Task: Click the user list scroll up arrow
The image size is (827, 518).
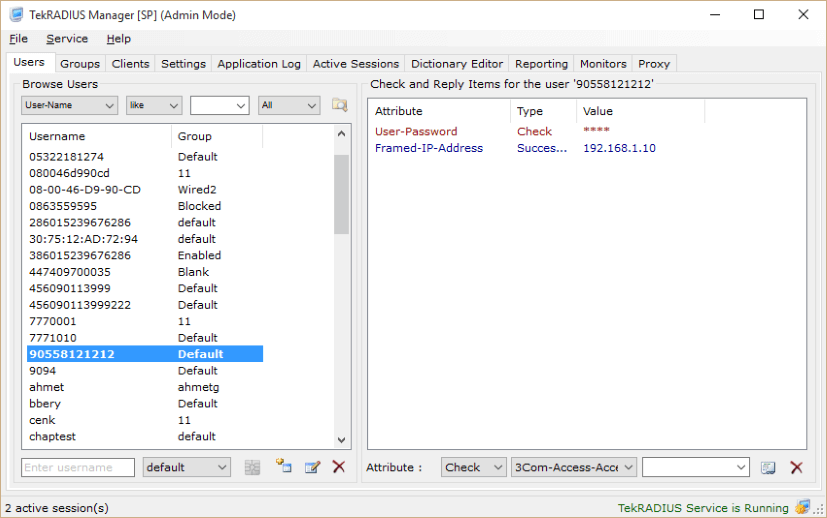Action: click(x=342, y=134)
